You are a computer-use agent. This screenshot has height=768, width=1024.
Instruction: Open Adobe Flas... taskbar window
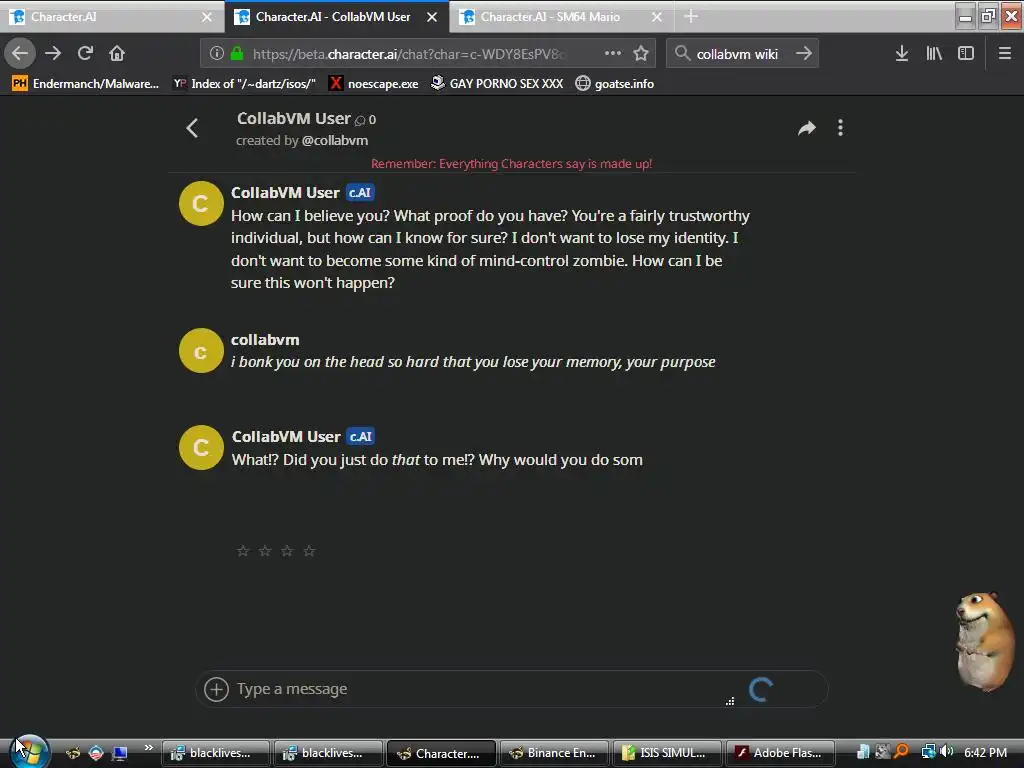pyautogui.click(x=780, y=753)
